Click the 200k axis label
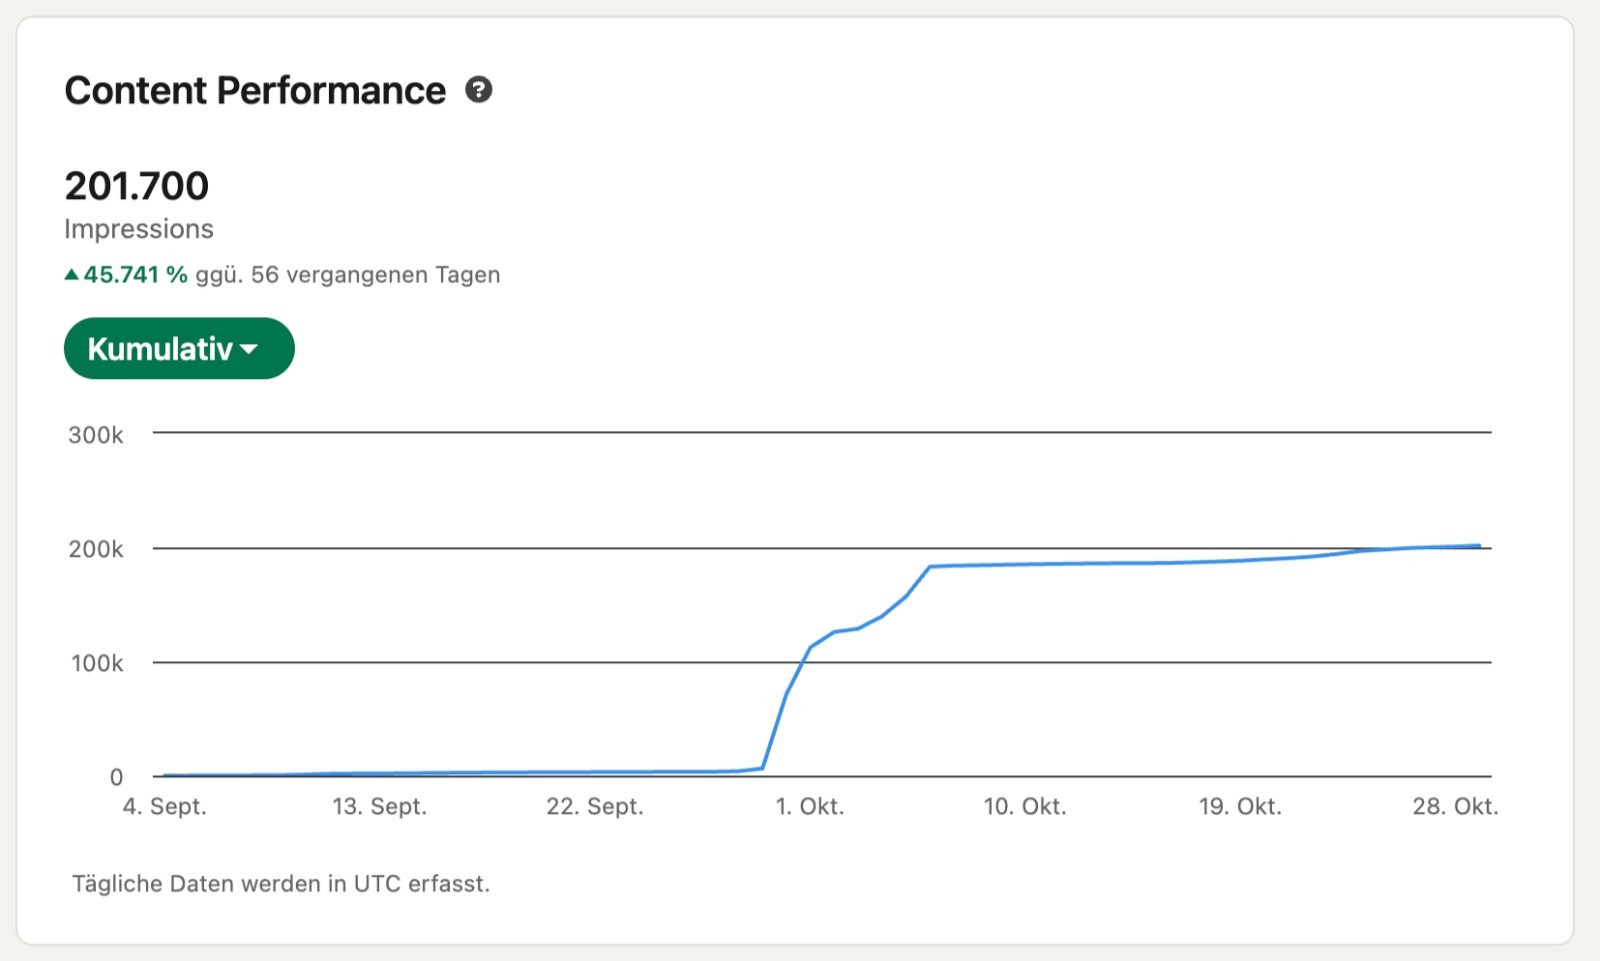1600x961 pixels. (x=96, y=549)
